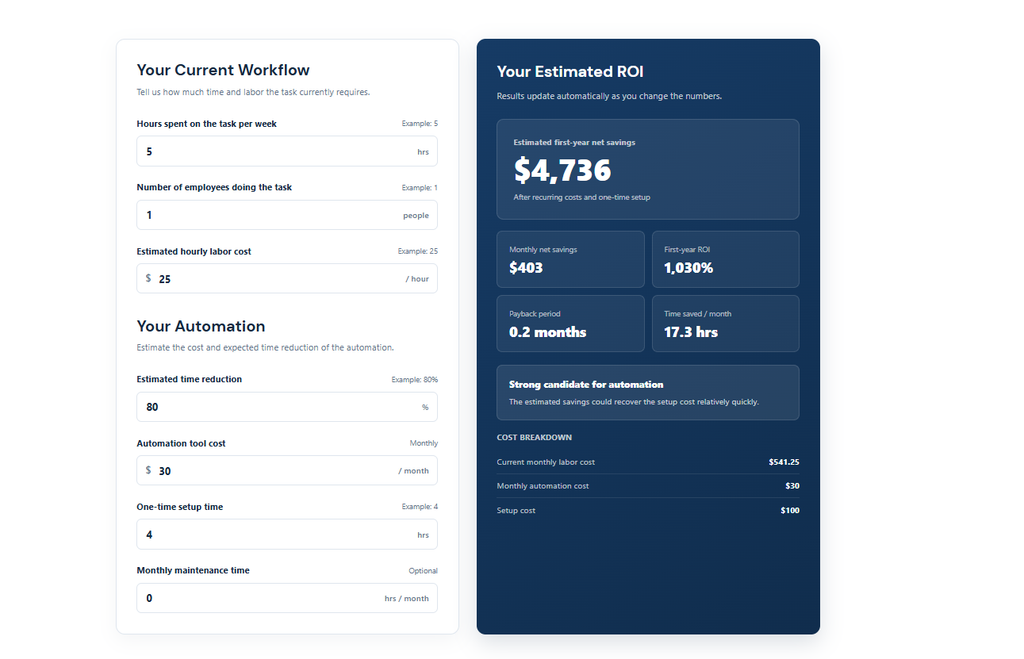Click the 'Example: 4' hint text

click(x=419, y=507)
